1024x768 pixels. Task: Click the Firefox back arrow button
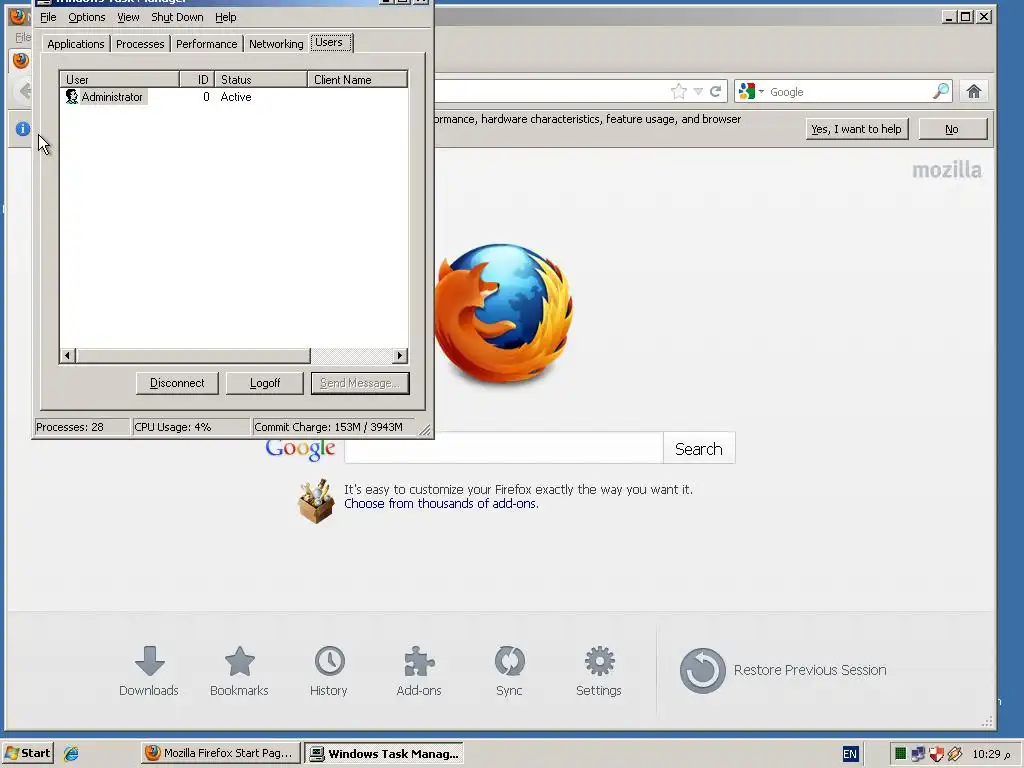click(25, 91)
